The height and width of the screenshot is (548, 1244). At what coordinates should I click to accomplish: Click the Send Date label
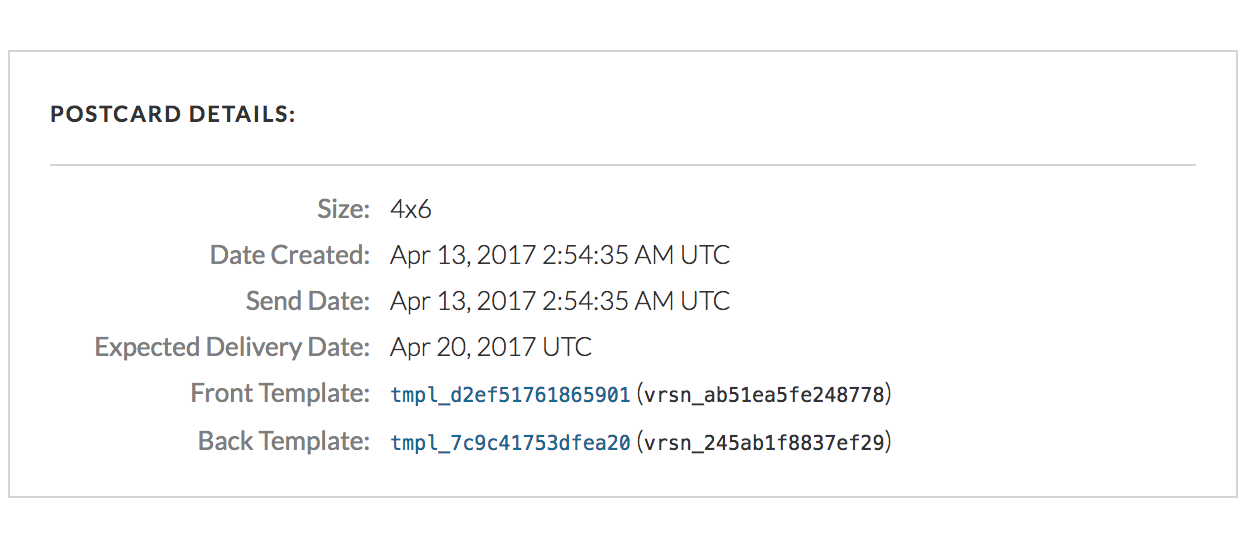tap(308, 301)
